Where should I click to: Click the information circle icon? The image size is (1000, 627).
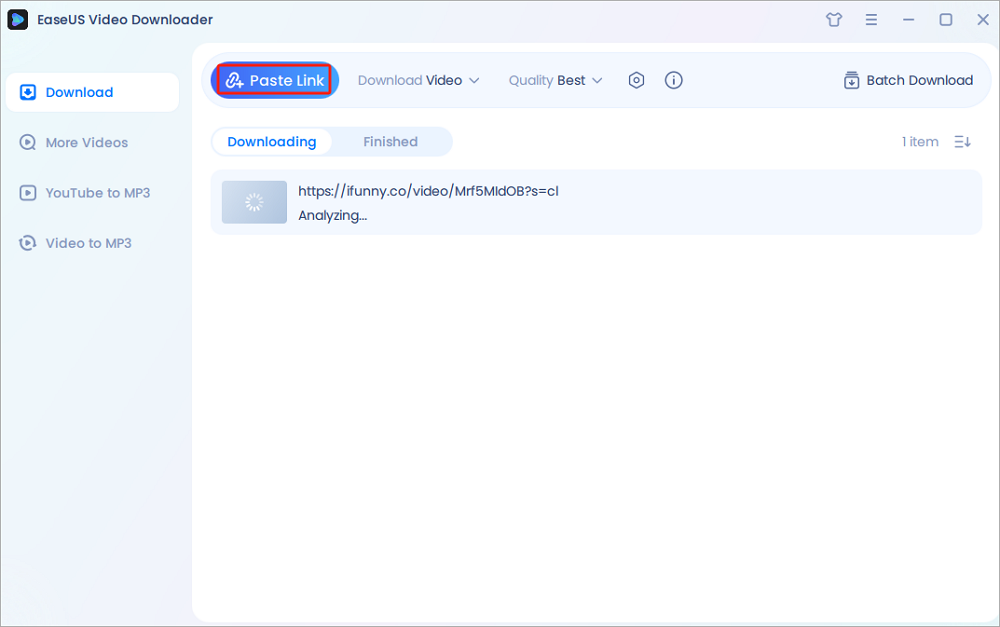tap(673, 80)
